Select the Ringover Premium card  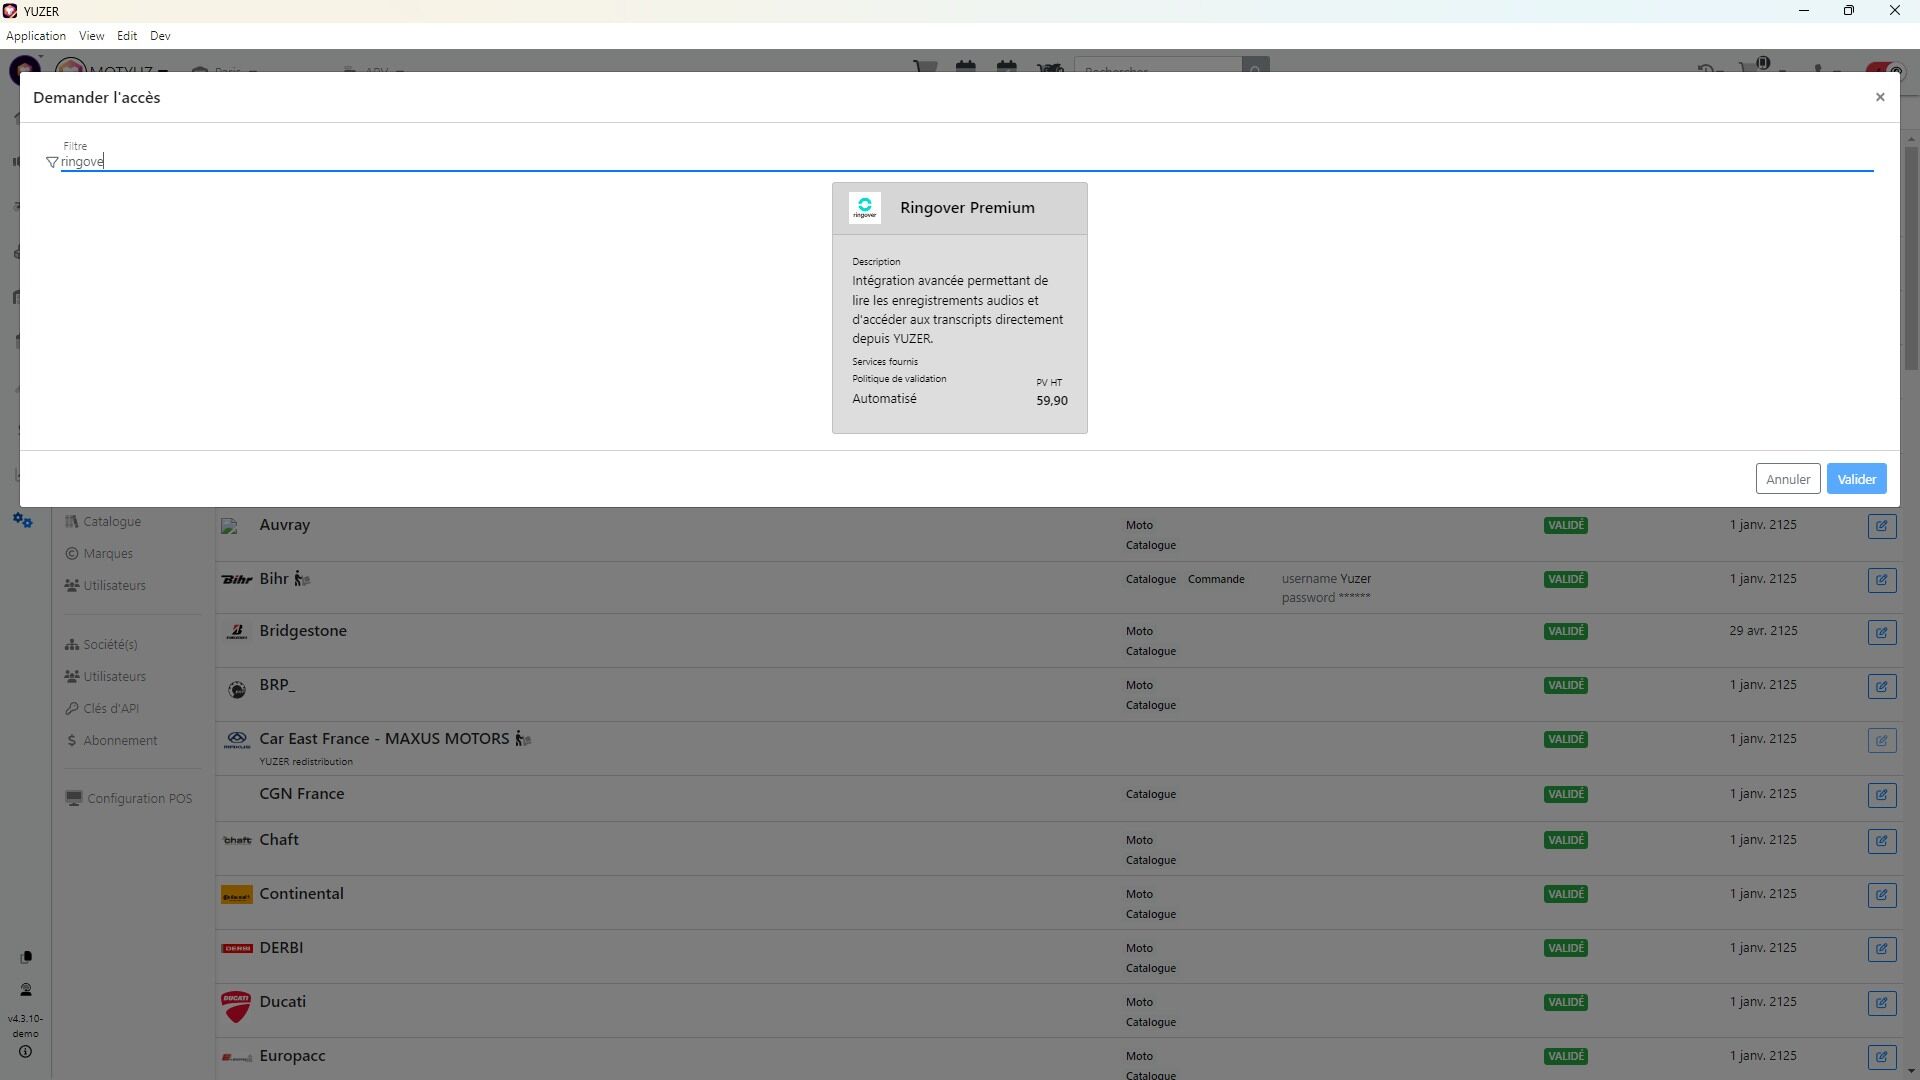tap(959, 308)
